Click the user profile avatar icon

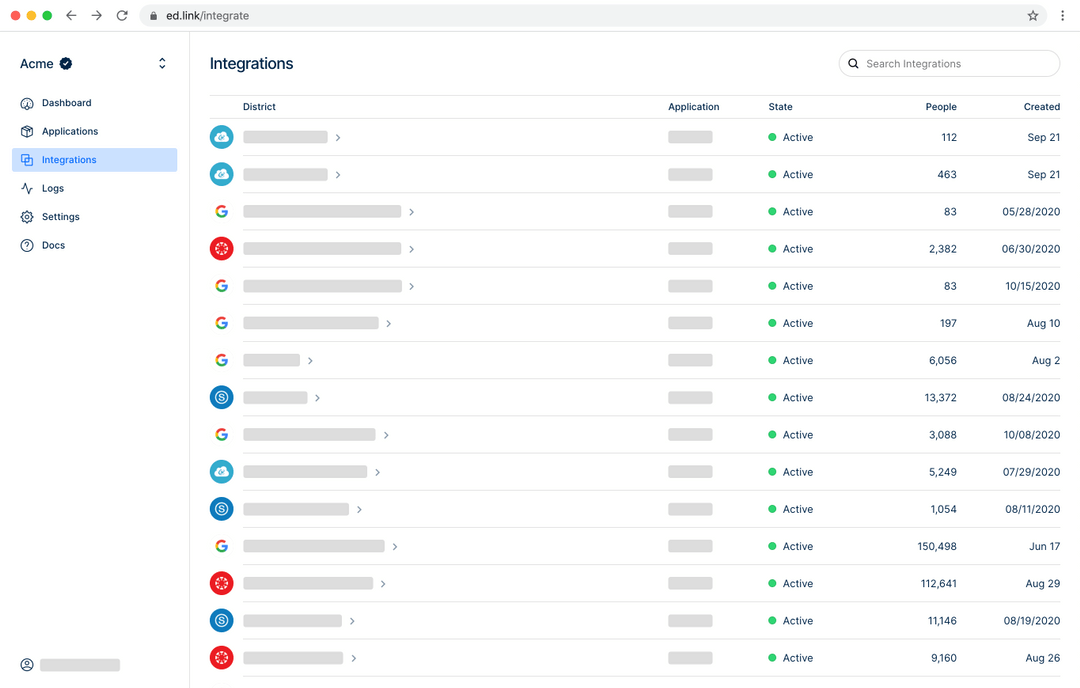click(x=27, y=665)
